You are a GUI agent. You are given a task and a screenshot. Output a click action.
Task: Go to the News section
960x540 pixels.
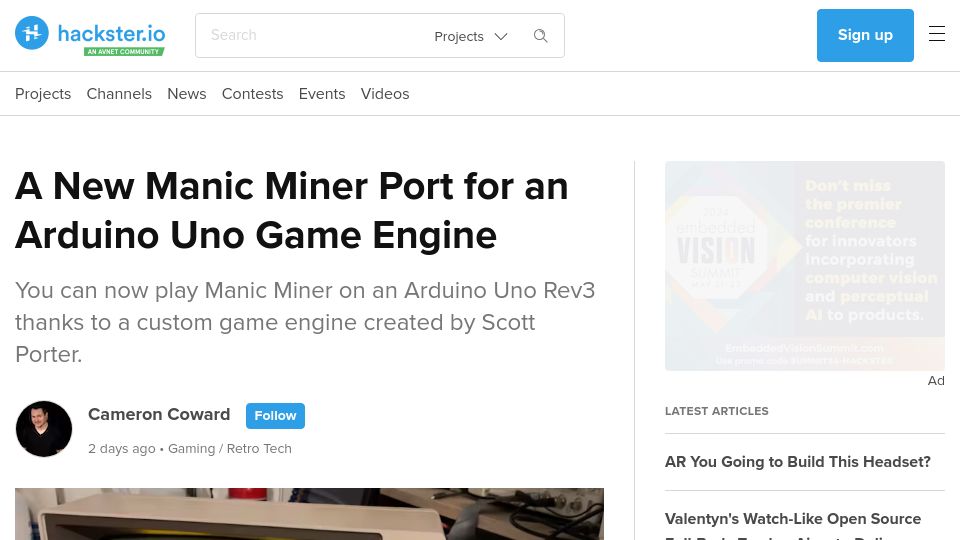tap(187, 94)
